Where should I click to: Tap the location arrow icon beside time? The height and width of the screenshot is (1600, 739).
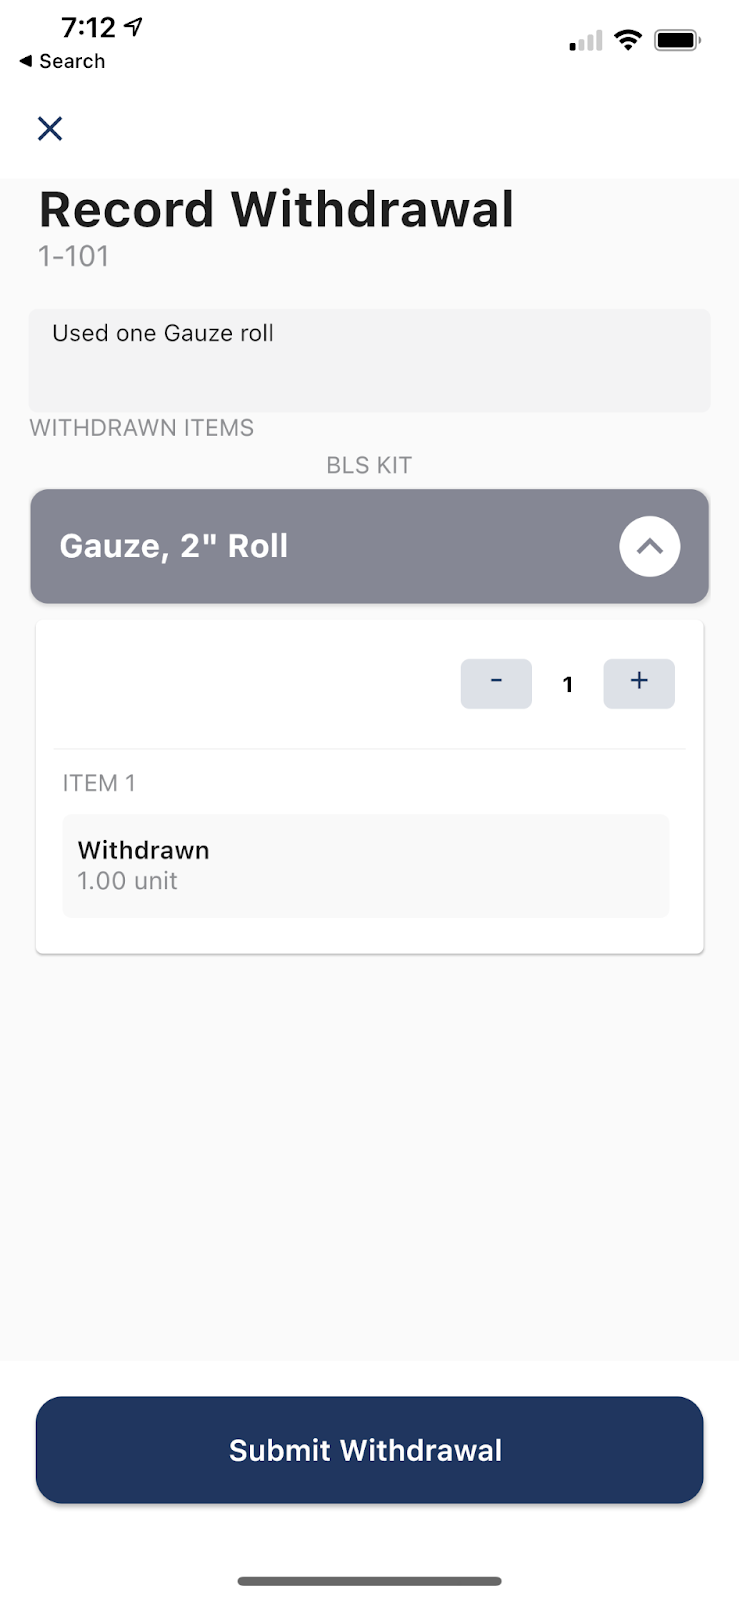134,27
